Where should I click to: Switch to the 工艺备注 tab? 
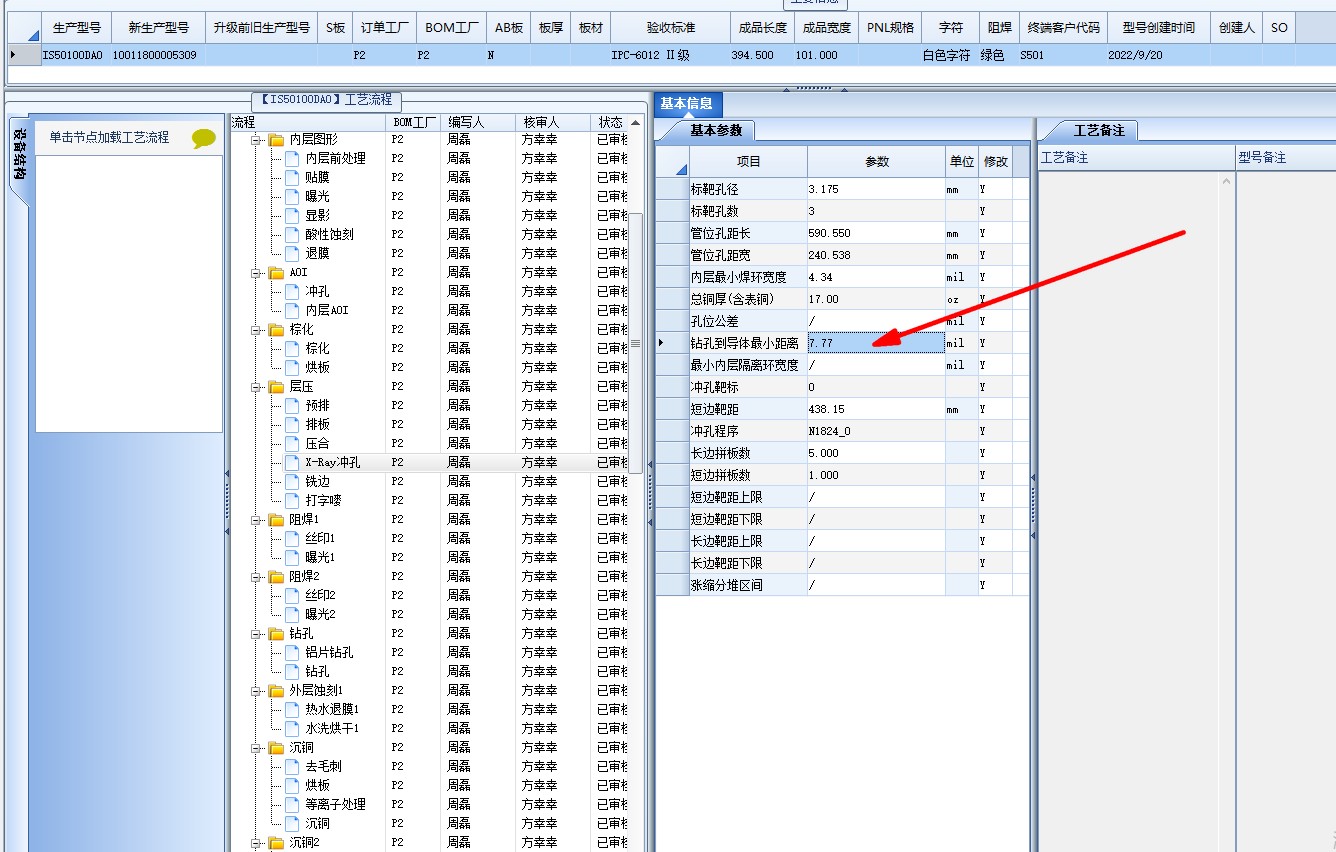point(1098,131)
